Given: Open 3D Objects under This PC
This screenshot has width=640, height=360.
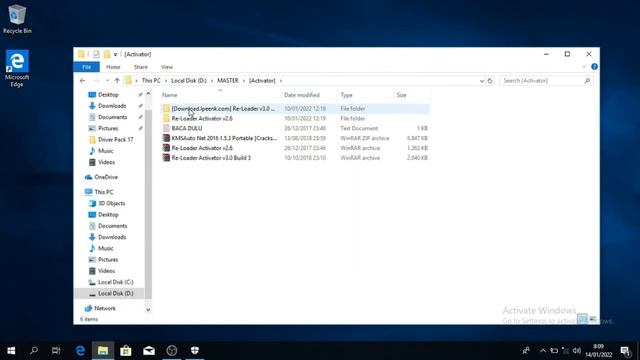Looking at the screenshot, I should [x=111, y=203].
